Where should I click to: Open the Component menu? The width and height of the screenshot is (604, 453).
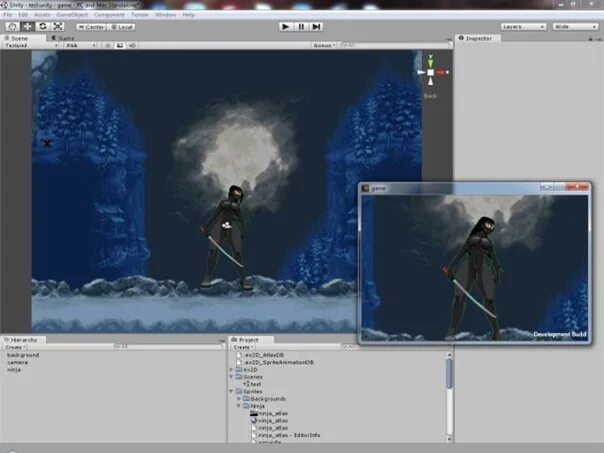(x=109, y=15)
